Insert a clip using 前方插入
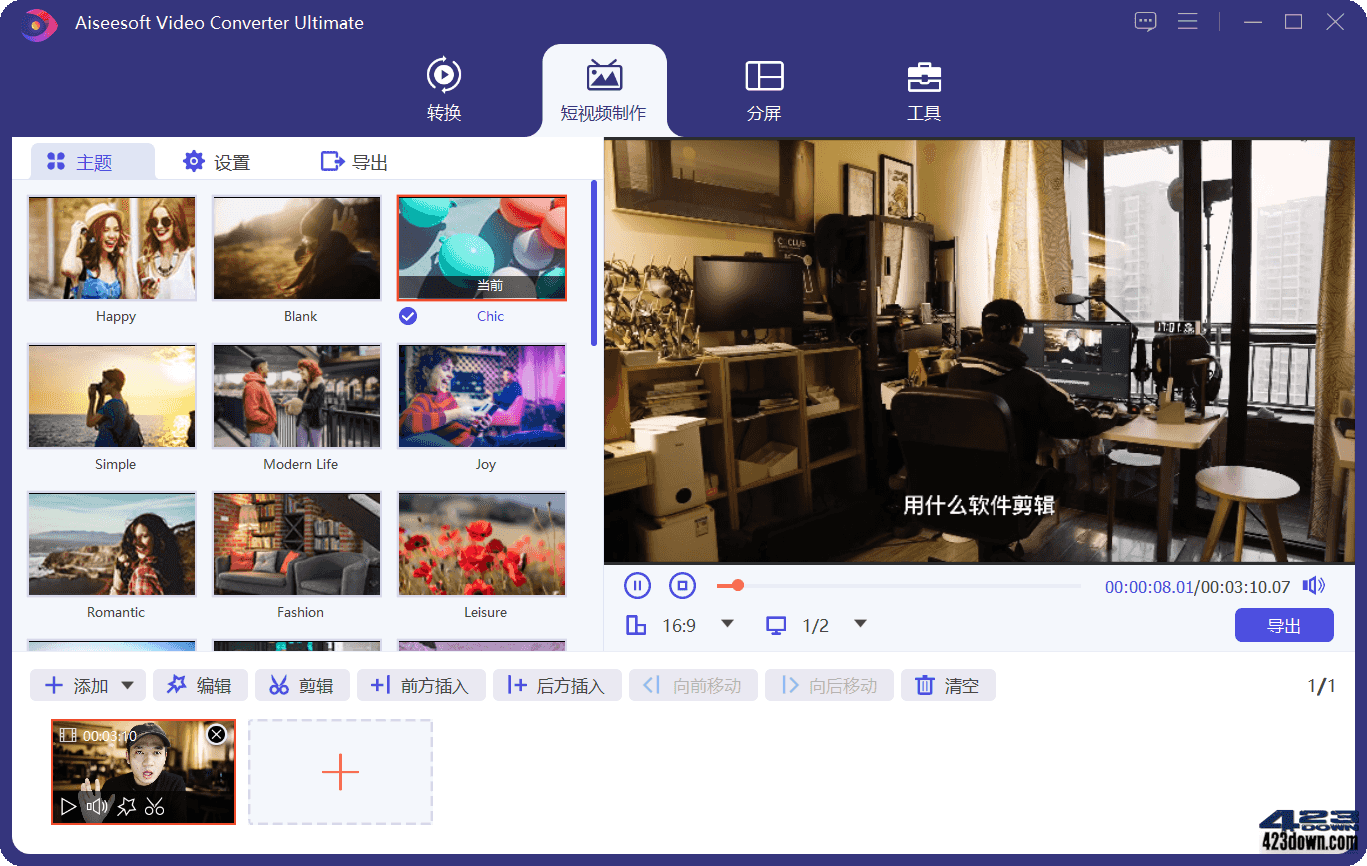The image size is (1367, 866). click(421, 685)
